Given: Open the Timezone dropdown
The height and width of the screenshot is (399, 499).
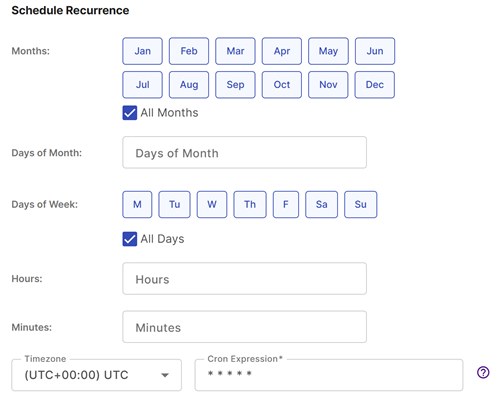Looking at the screenshot, I should [x=97, y=375].
